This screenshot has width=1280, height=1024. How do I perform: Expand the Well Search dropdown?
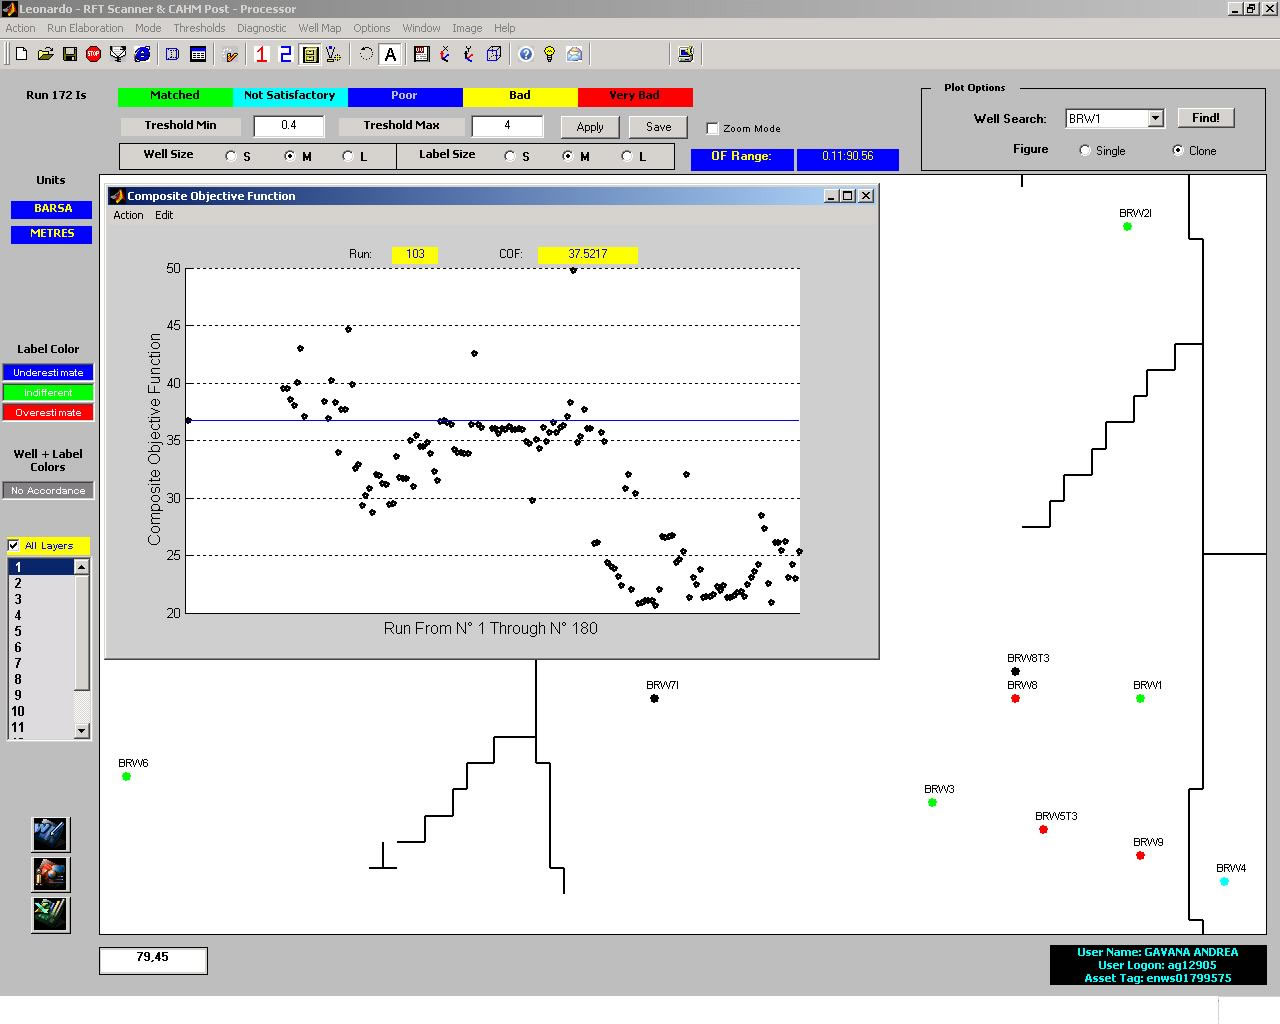pyautogui.click(x=1155, y=118)
